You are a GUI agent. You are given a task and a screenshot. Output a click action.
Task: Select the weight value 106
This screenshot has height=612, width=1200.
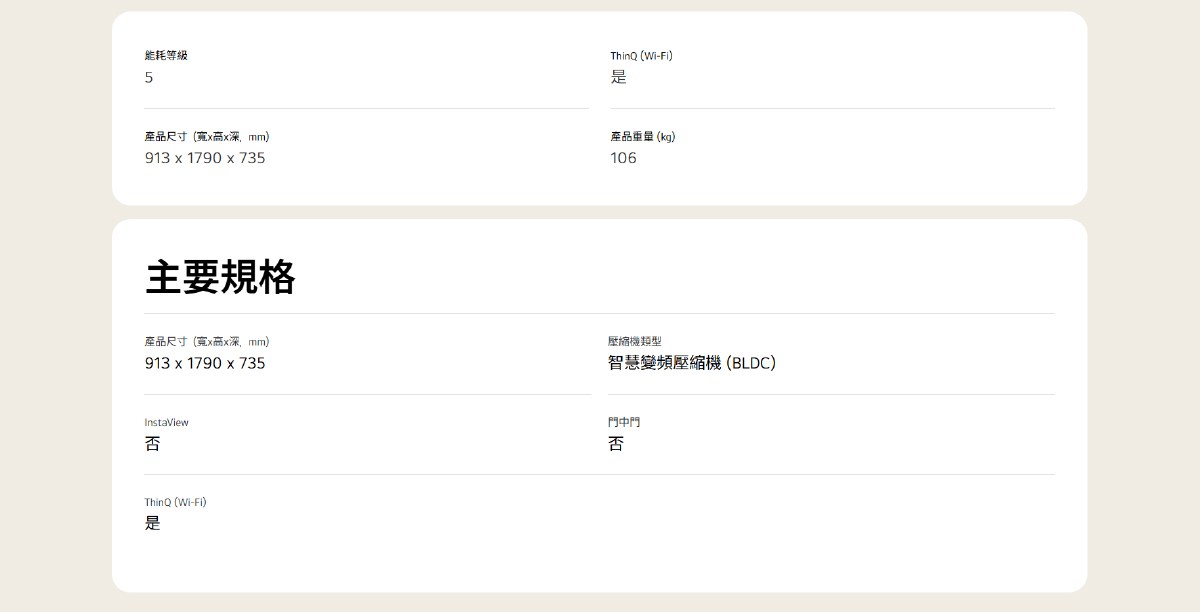pyautogui.click(x=623, y=158)
